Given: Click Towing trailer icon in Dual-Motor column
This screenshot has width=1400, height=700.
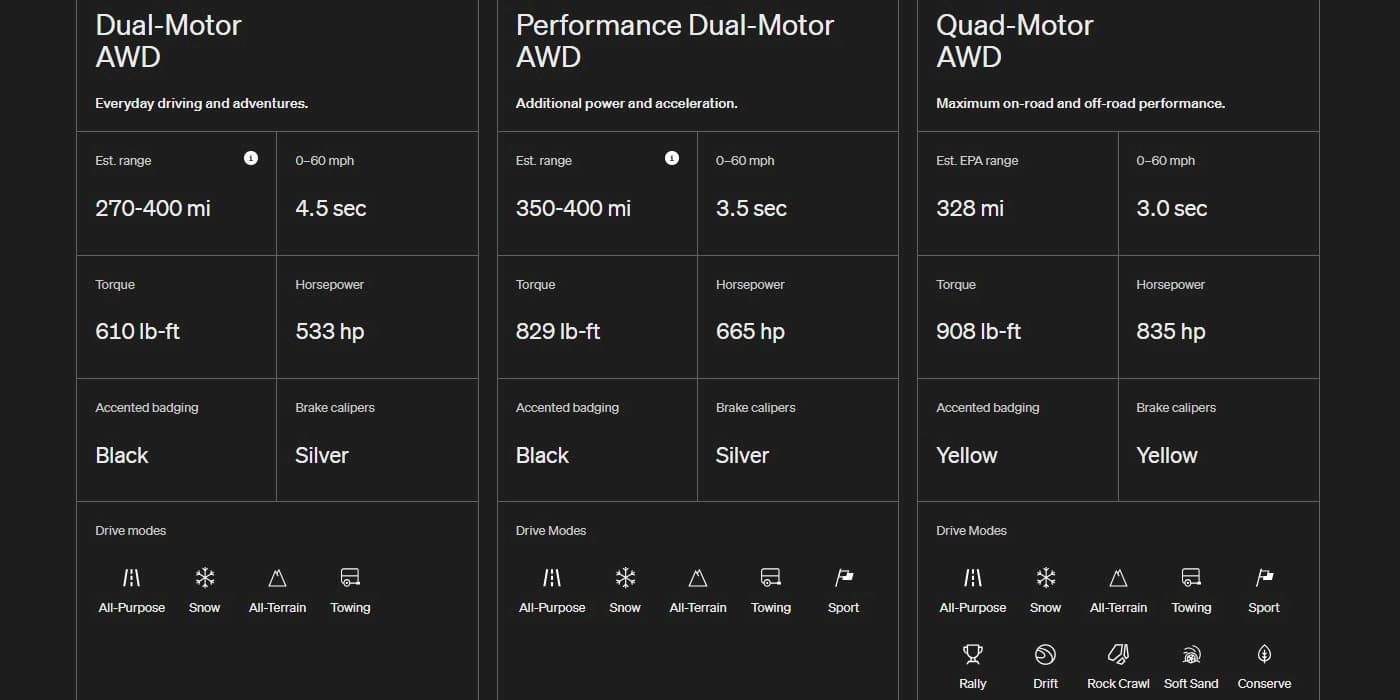Looking at the screenshot, I should (350, 577).
